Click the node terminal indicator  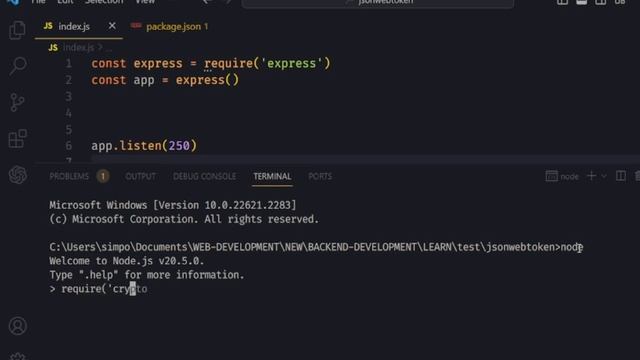pos(562,176)
